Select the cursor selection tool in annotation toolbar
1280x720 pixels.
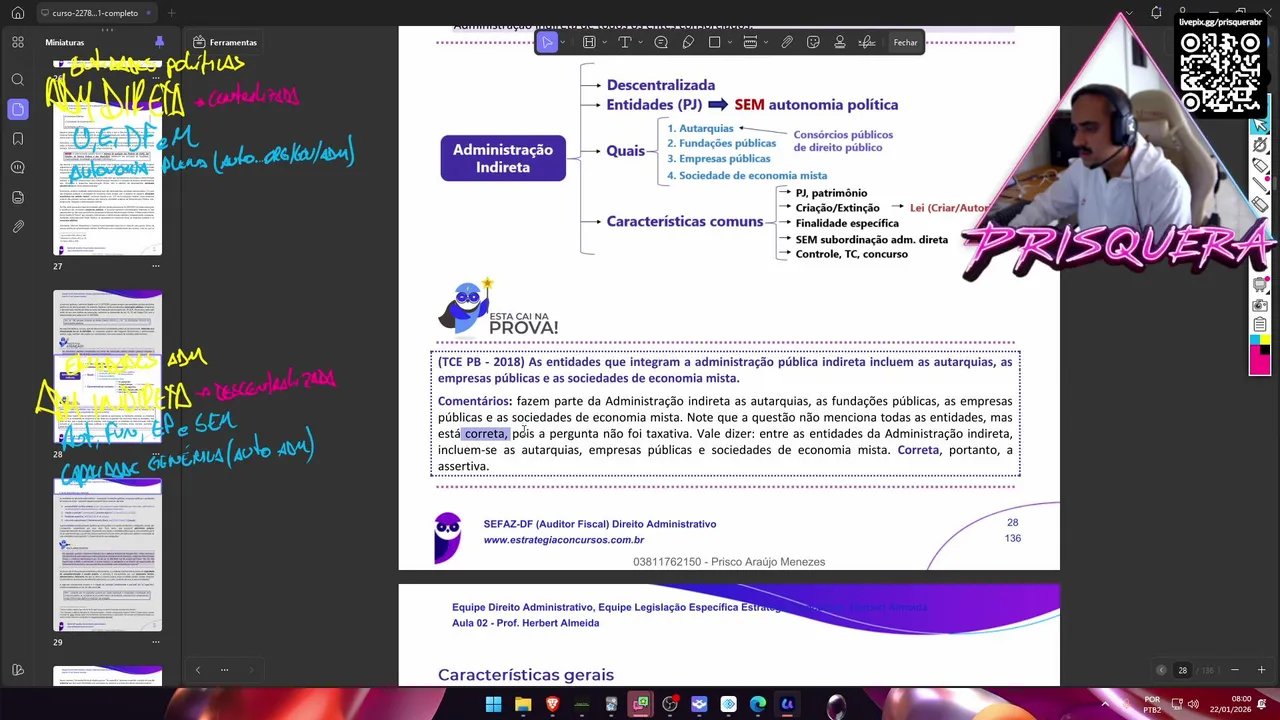coord(547,42)
